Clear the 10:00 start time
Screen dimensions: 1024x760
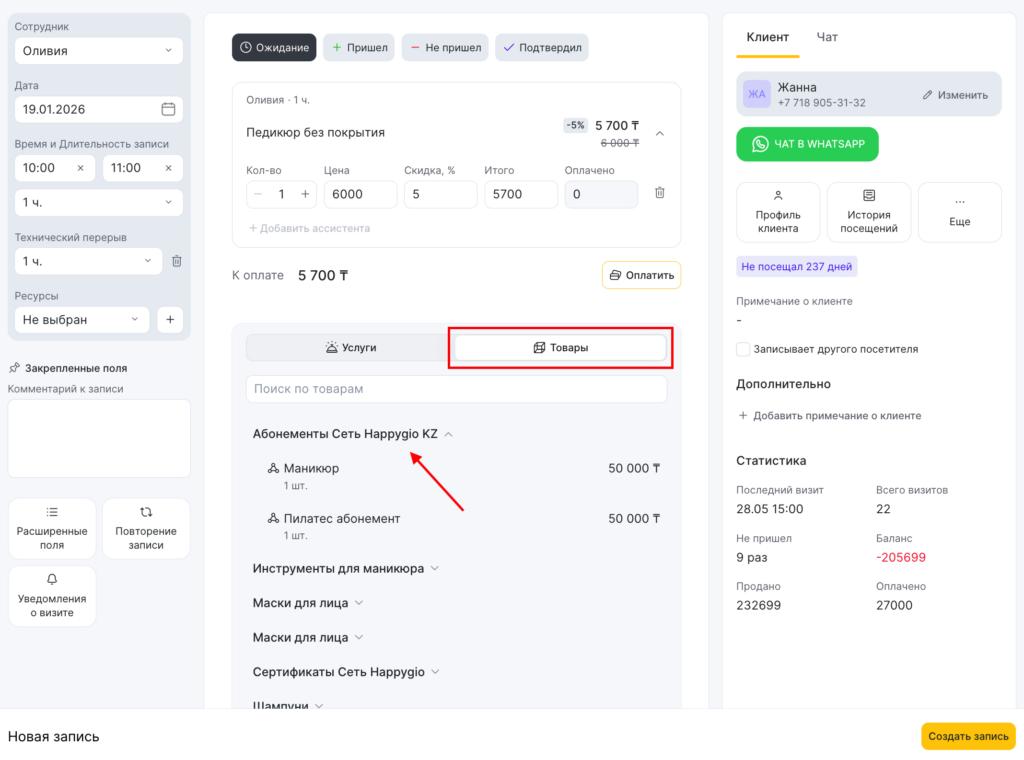(x=80, y=168)
